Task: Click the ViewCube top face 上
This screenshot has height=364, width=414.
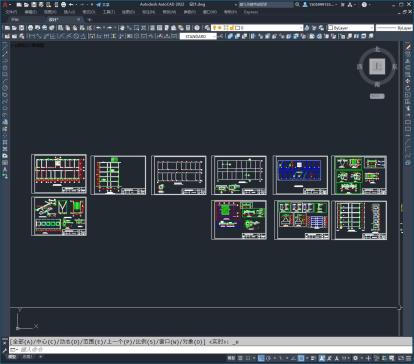Action: [x=377, y=66]
